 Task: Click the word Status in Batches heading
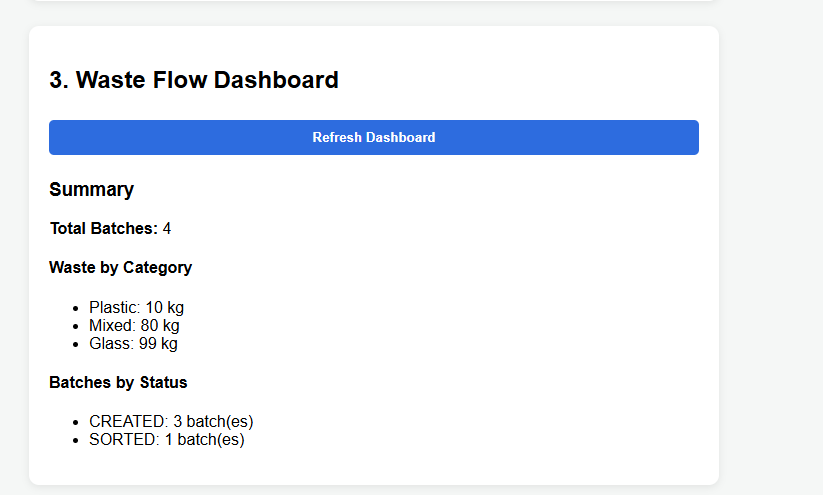coord(163,383)
